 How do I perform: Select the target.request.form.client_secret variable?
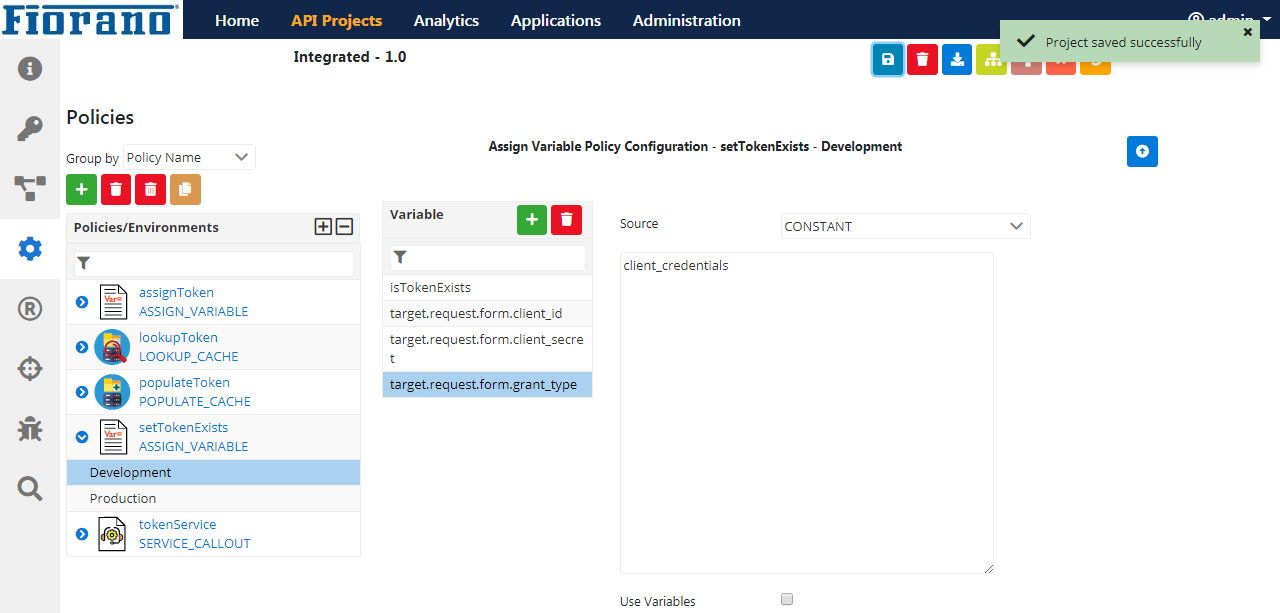click(487, 349)
